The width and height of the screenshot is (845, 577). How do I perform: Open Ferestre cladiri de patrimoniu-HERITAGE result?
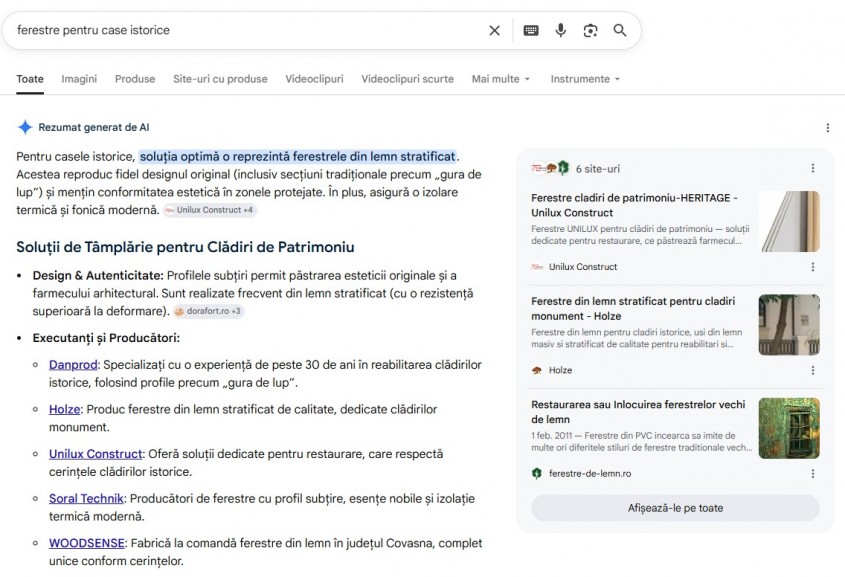click(x=634, y=205)
